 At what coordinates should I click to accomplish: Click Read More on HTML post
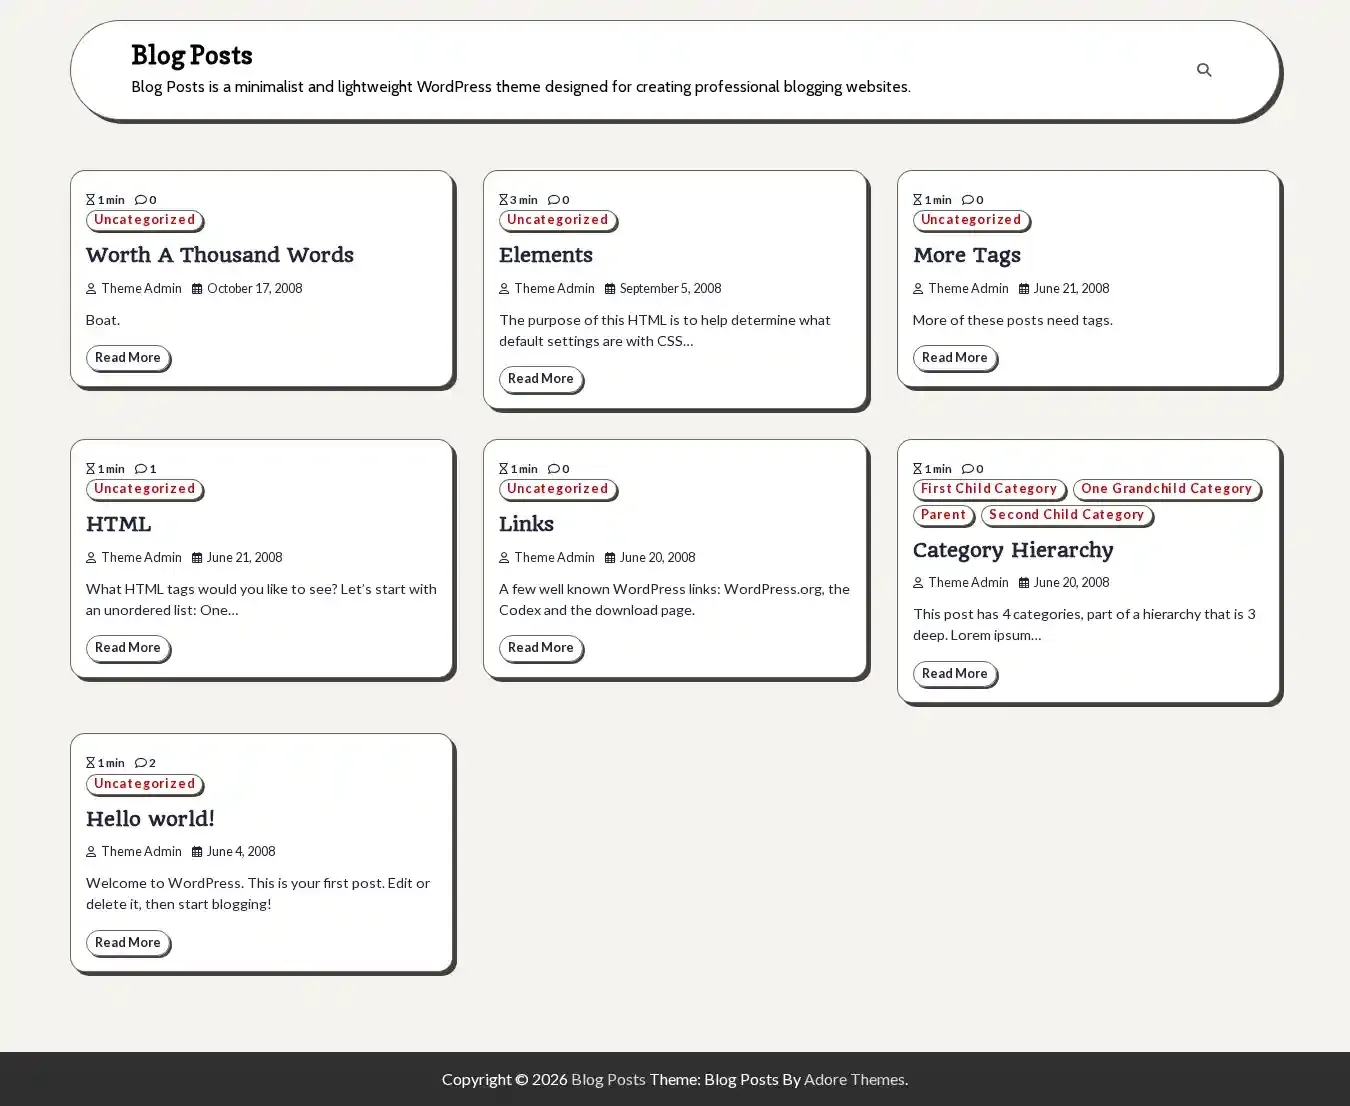128,648
